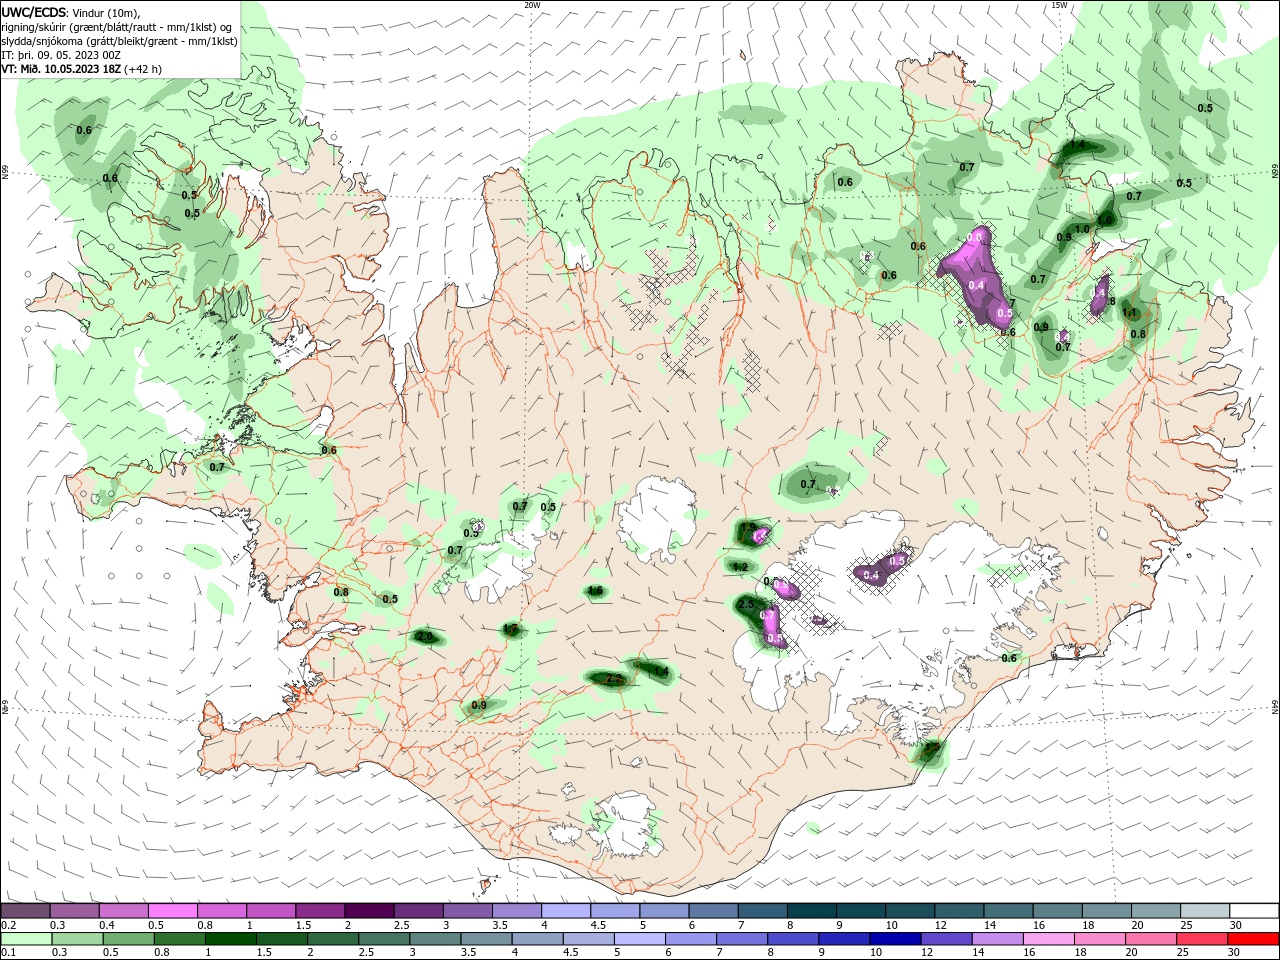1280x960 pixels.
Task: Select the '2.2' precipitation value on the map
Action: click(614, 679)
